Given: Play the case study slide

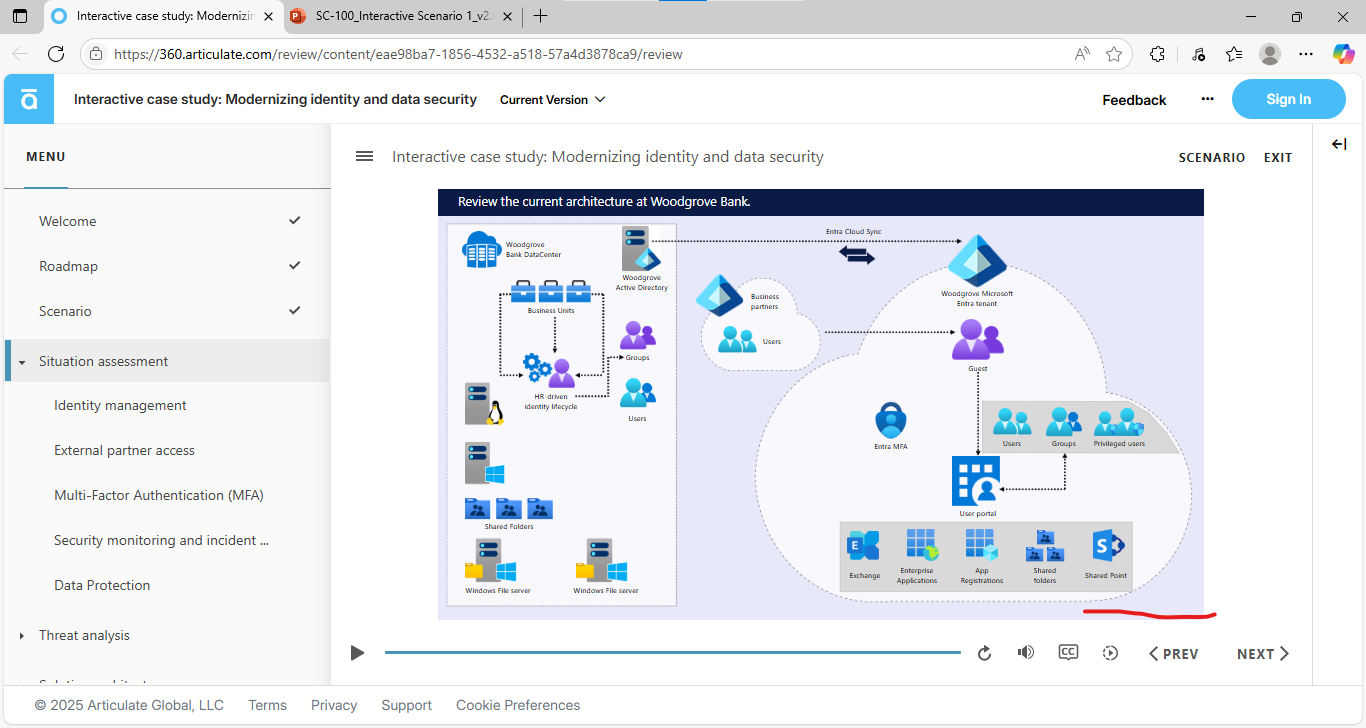Looking at the screenshot, I should [357, 653].
